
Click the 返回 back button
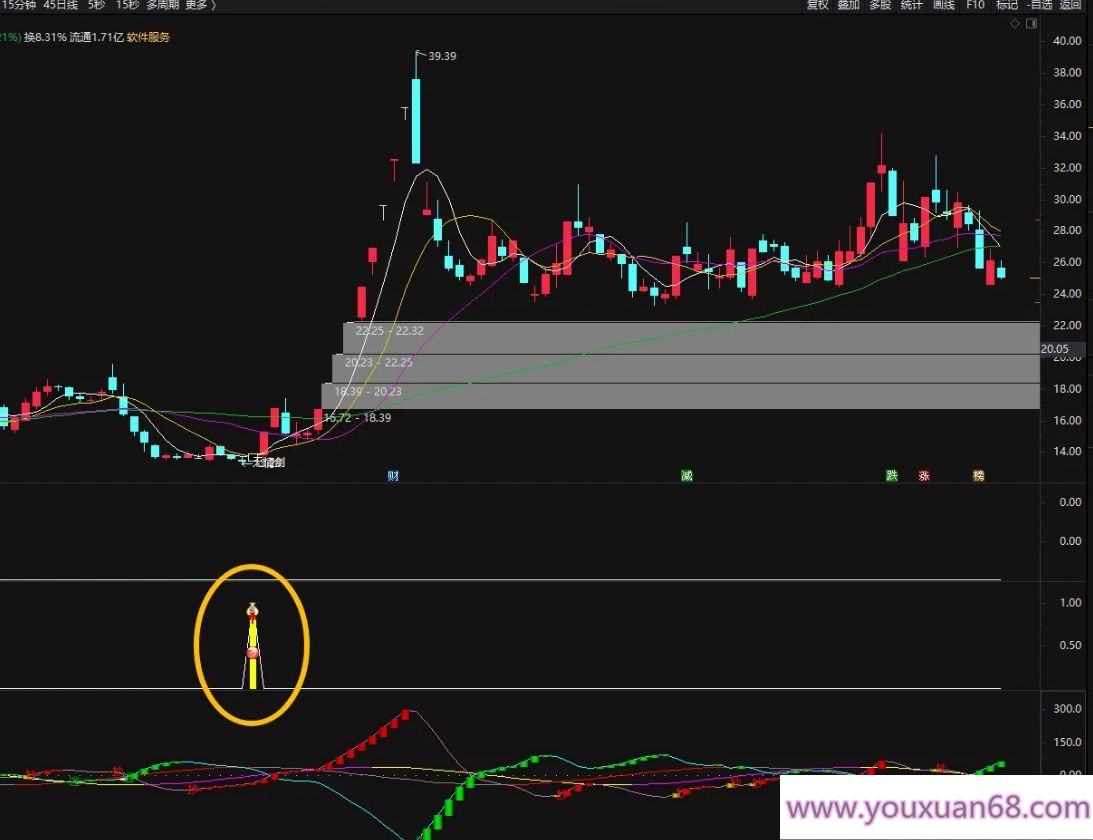(x=1073, y=5)
